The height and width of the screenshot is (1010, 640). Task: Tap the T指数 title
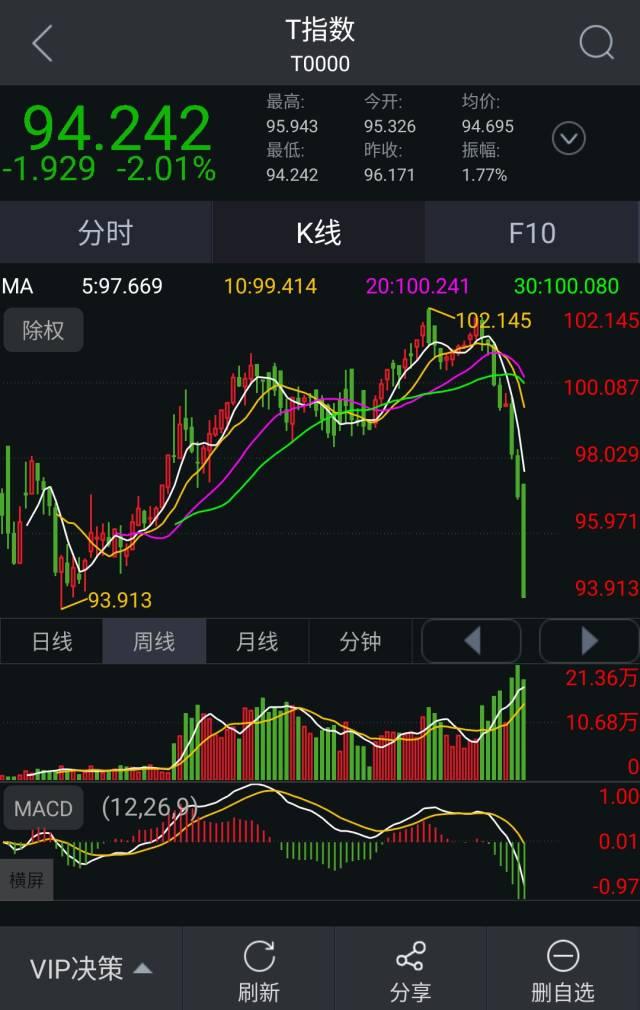click(x=320, y=30)
